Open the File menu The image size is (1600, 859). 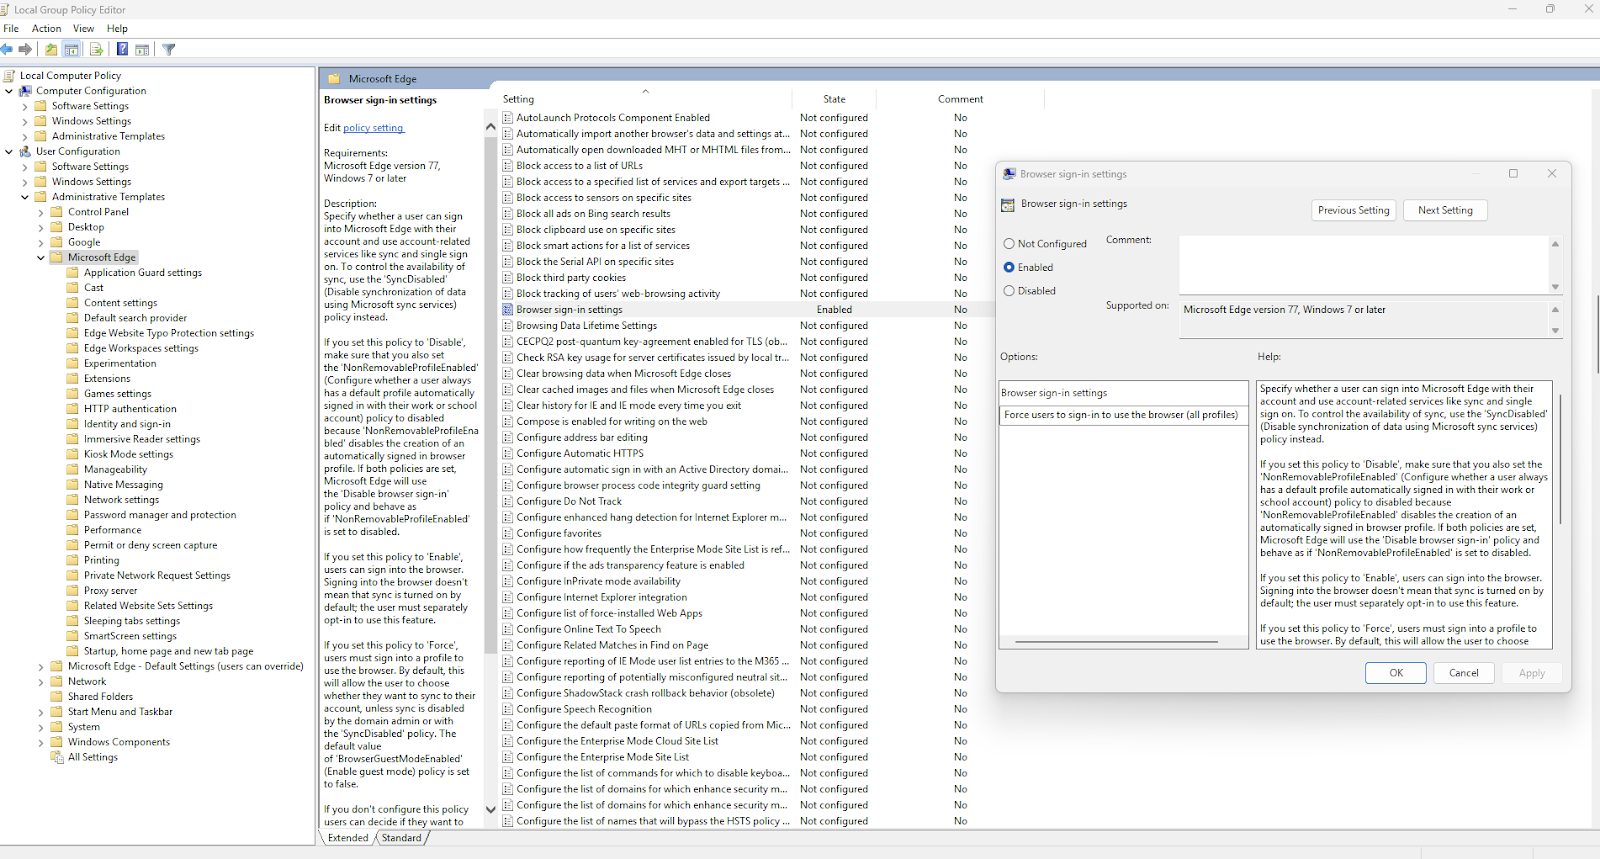tap(11, 29)
